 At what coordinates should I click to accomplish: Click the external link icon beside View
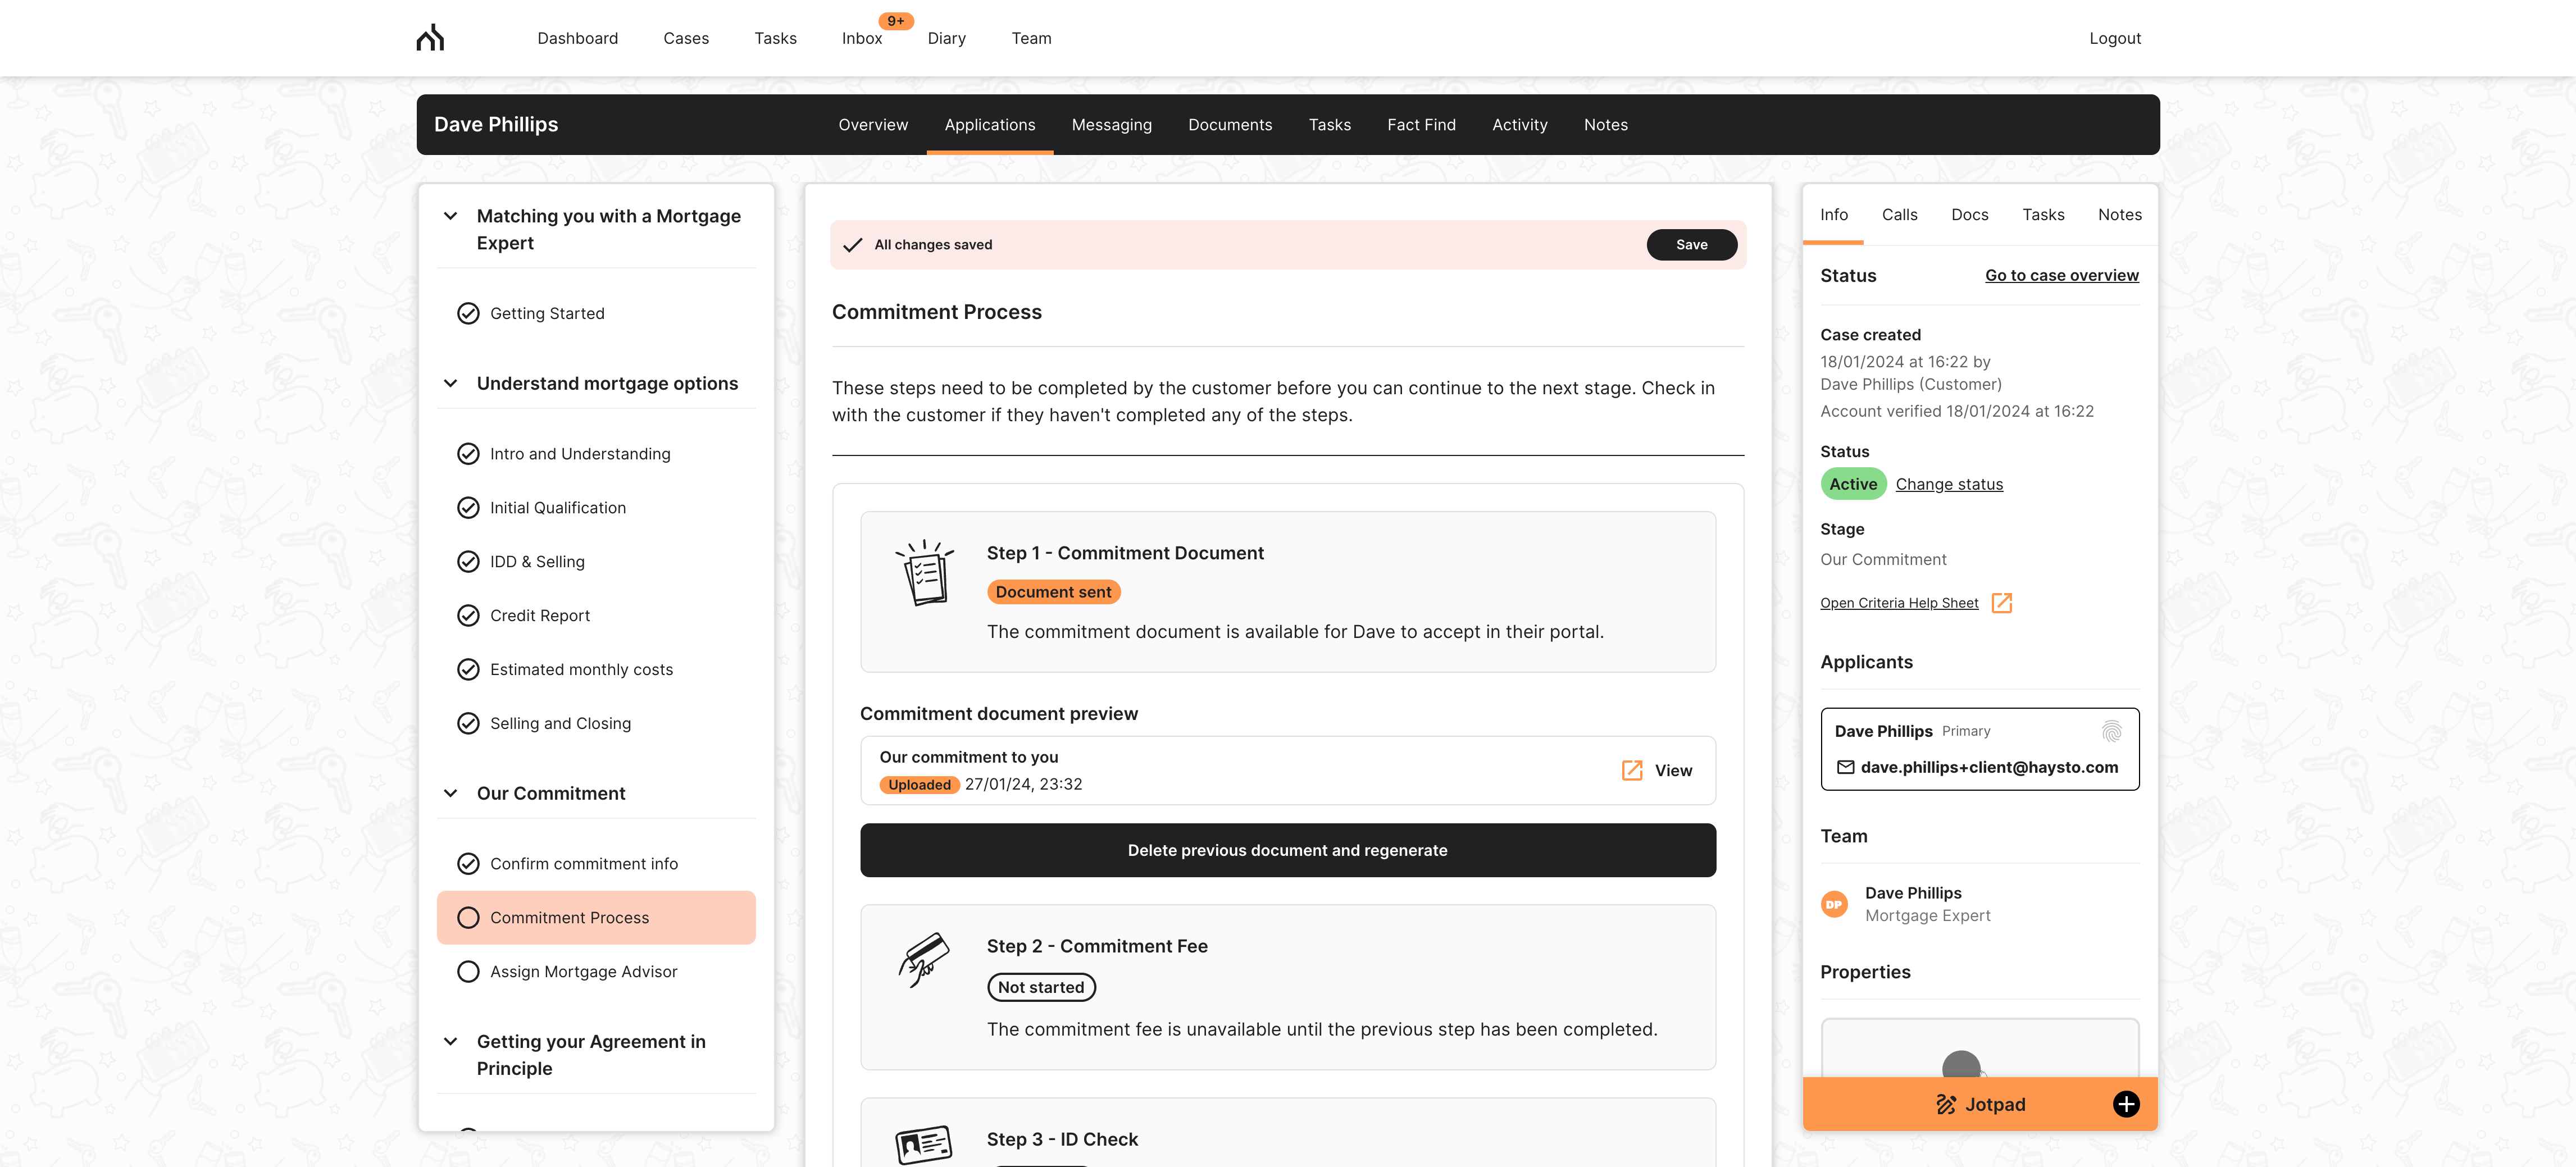coord(1631,770)
